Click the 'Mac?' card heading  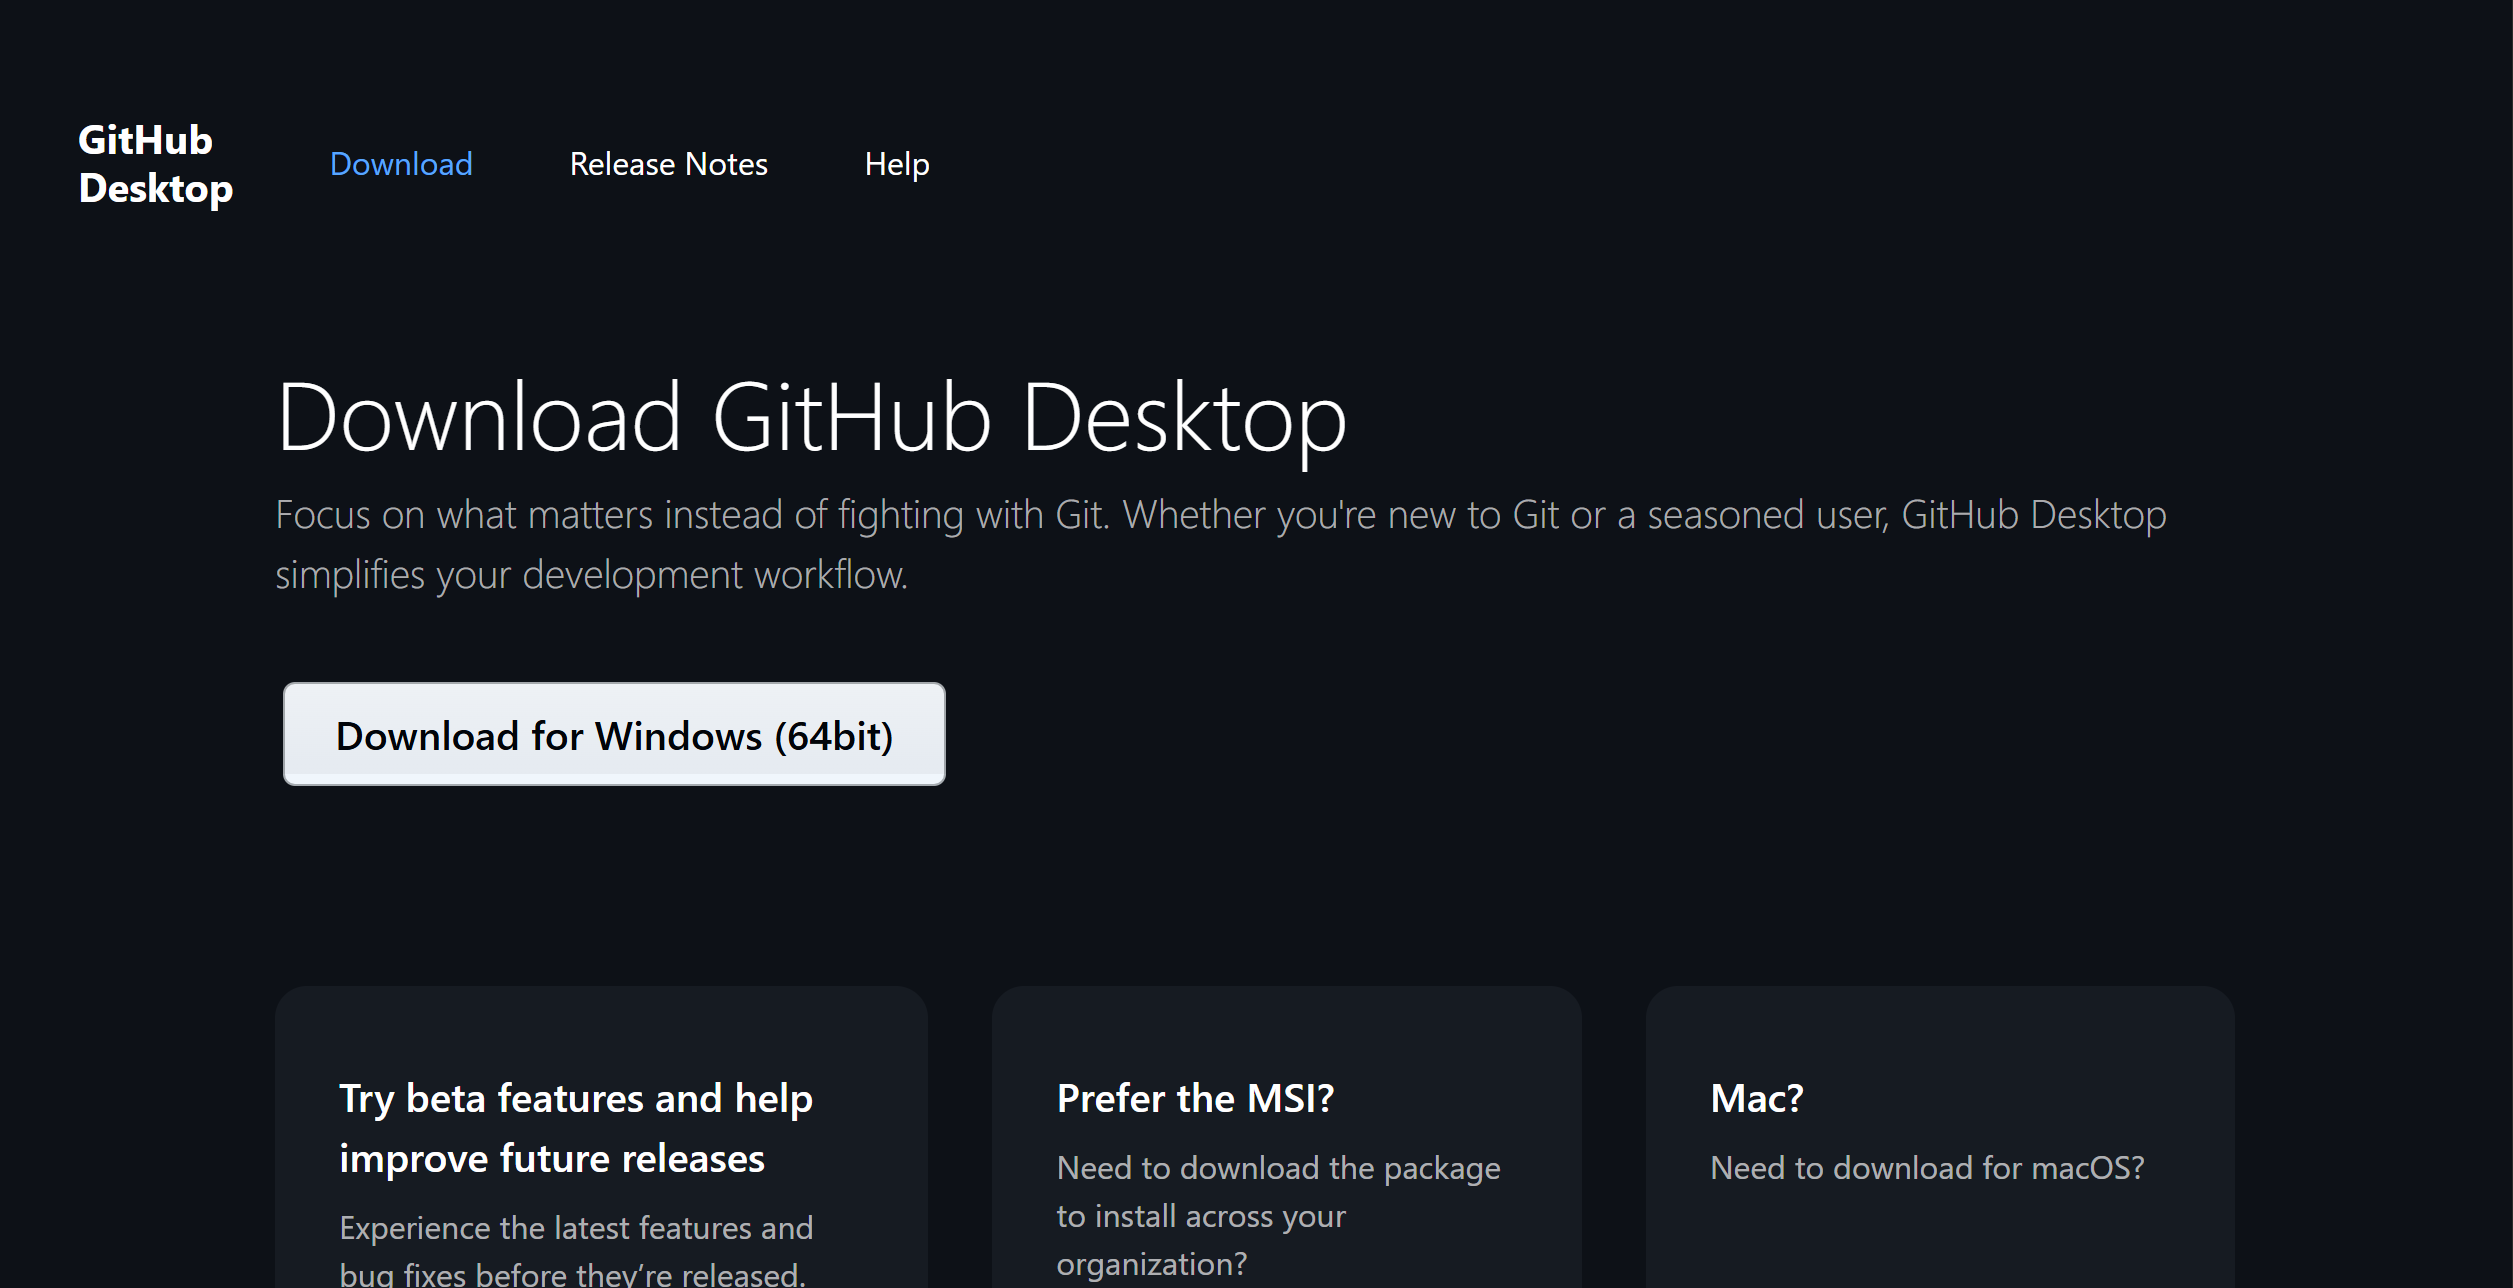[1757, 1098]
